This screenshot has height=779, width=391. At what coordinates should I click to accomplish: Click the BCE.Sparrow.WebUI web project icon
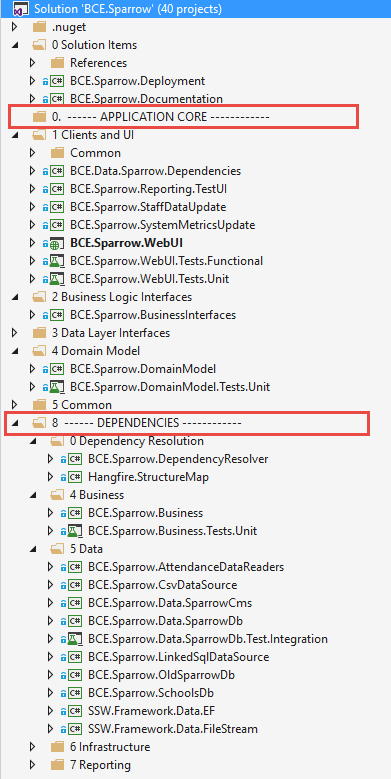click(57, 243)
